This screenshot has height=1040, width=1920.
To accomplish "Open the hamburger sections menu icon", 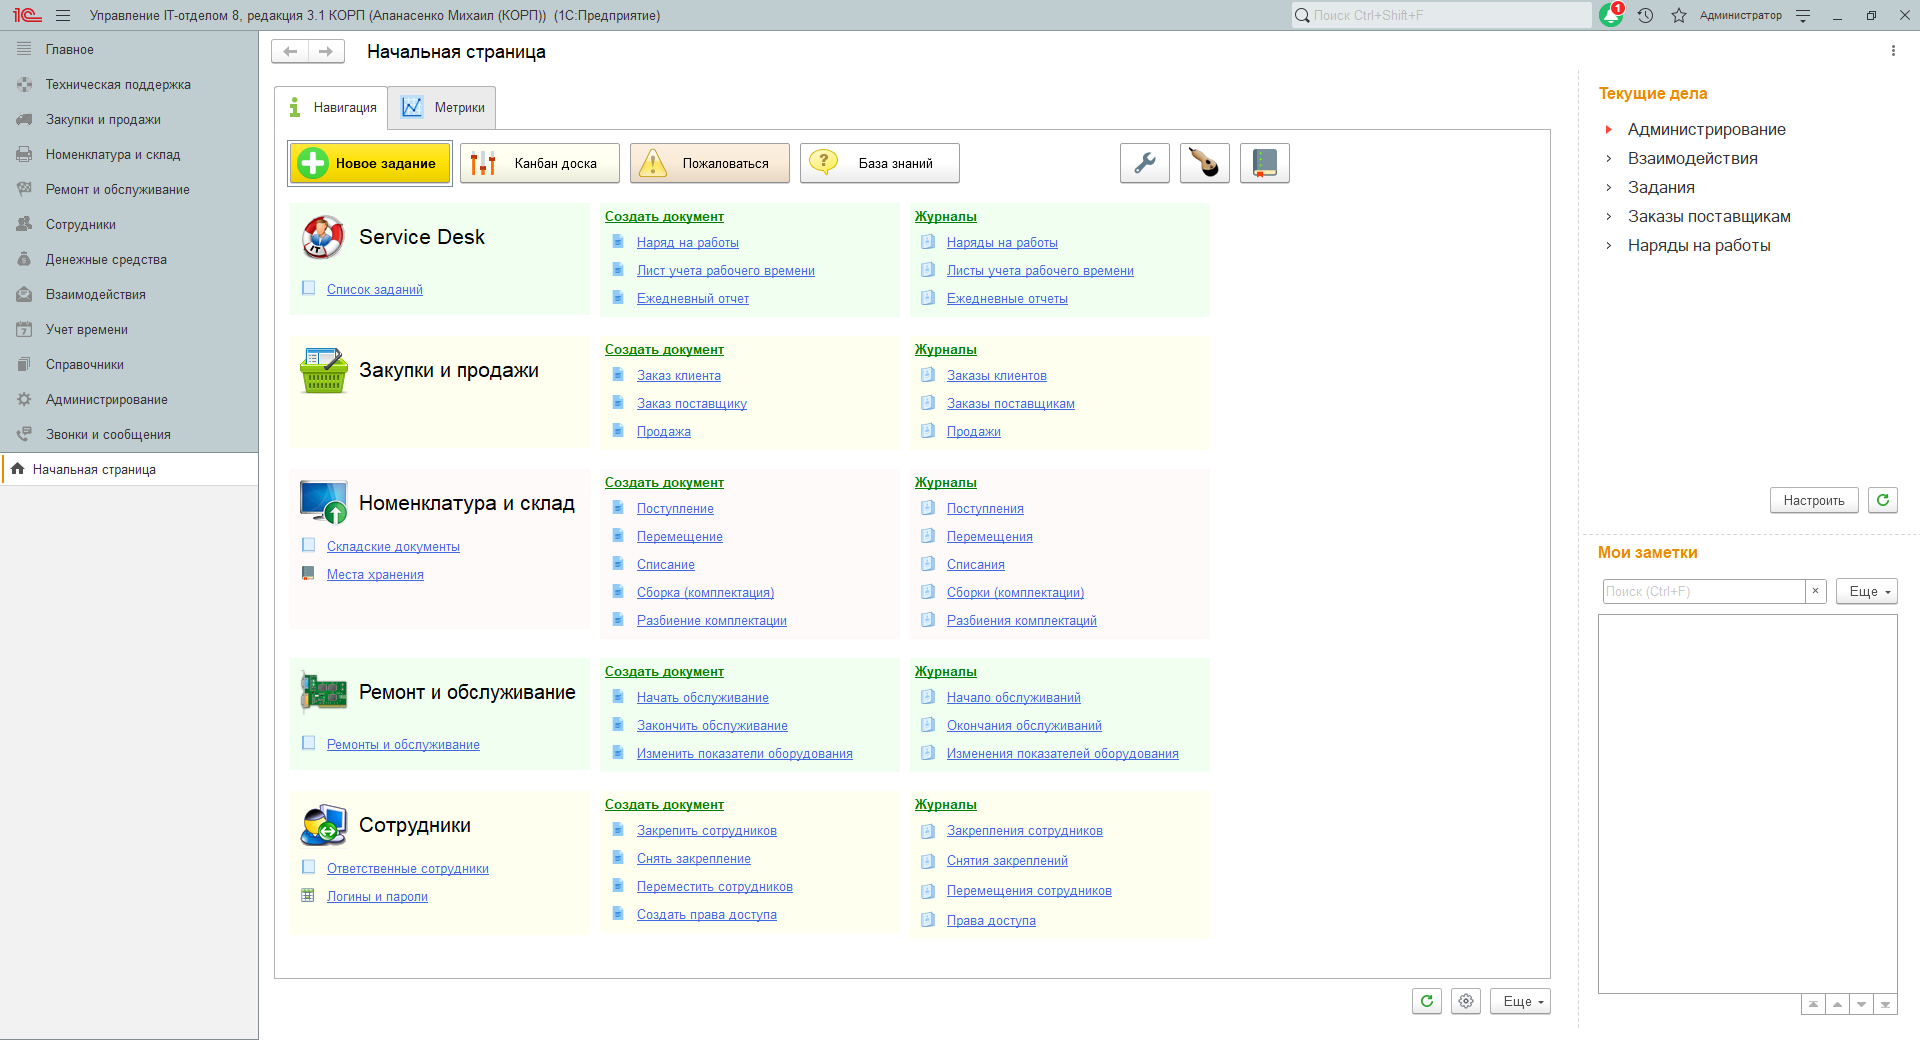I will tap(63, 15).
